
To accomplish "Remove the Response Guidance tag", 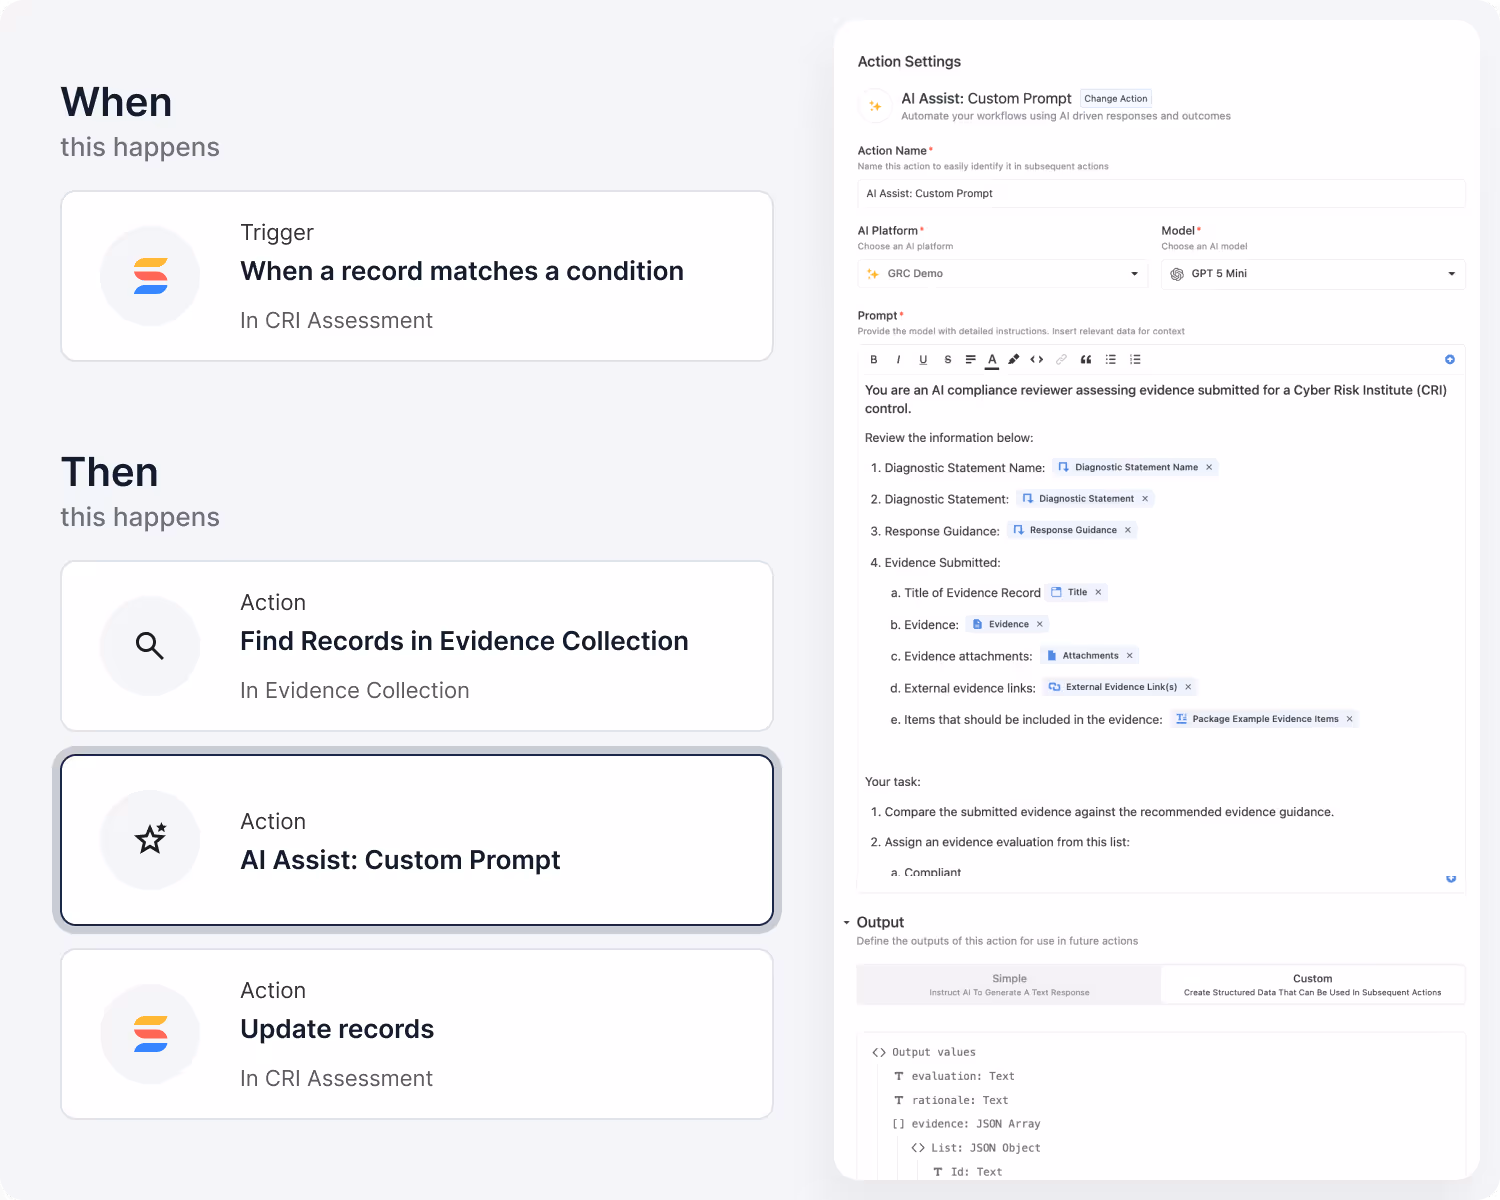I will 1128,530.
